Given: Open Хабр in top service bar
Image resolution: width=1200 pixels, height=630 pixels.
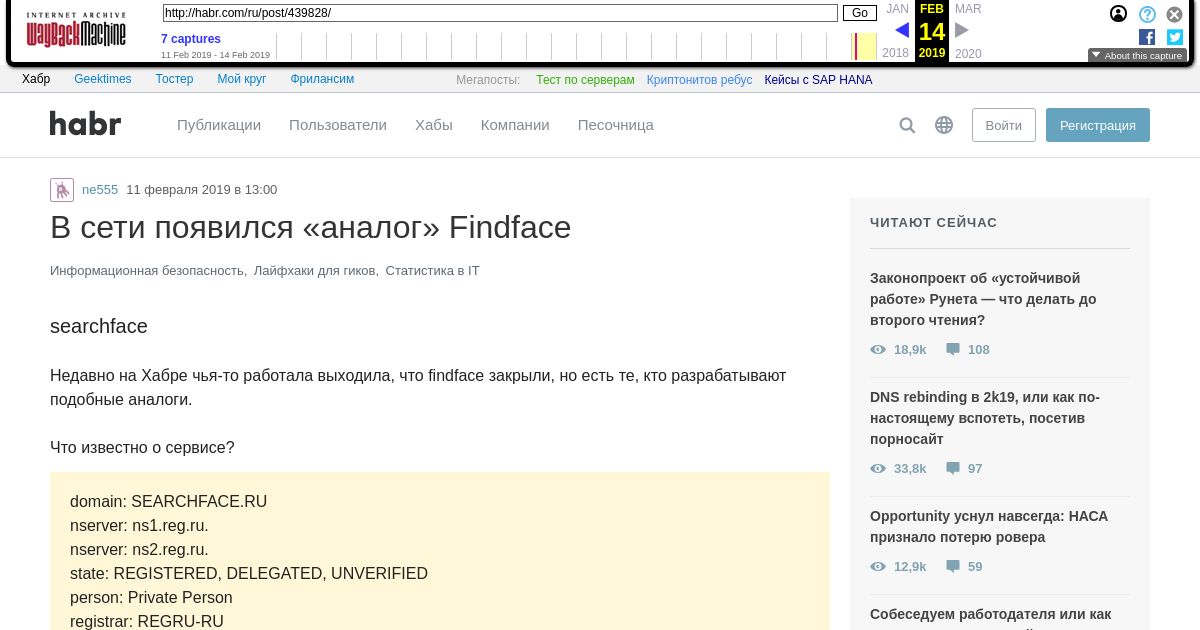Looking at the screenshot, I should pyautogui.click(x=36, y=79).
